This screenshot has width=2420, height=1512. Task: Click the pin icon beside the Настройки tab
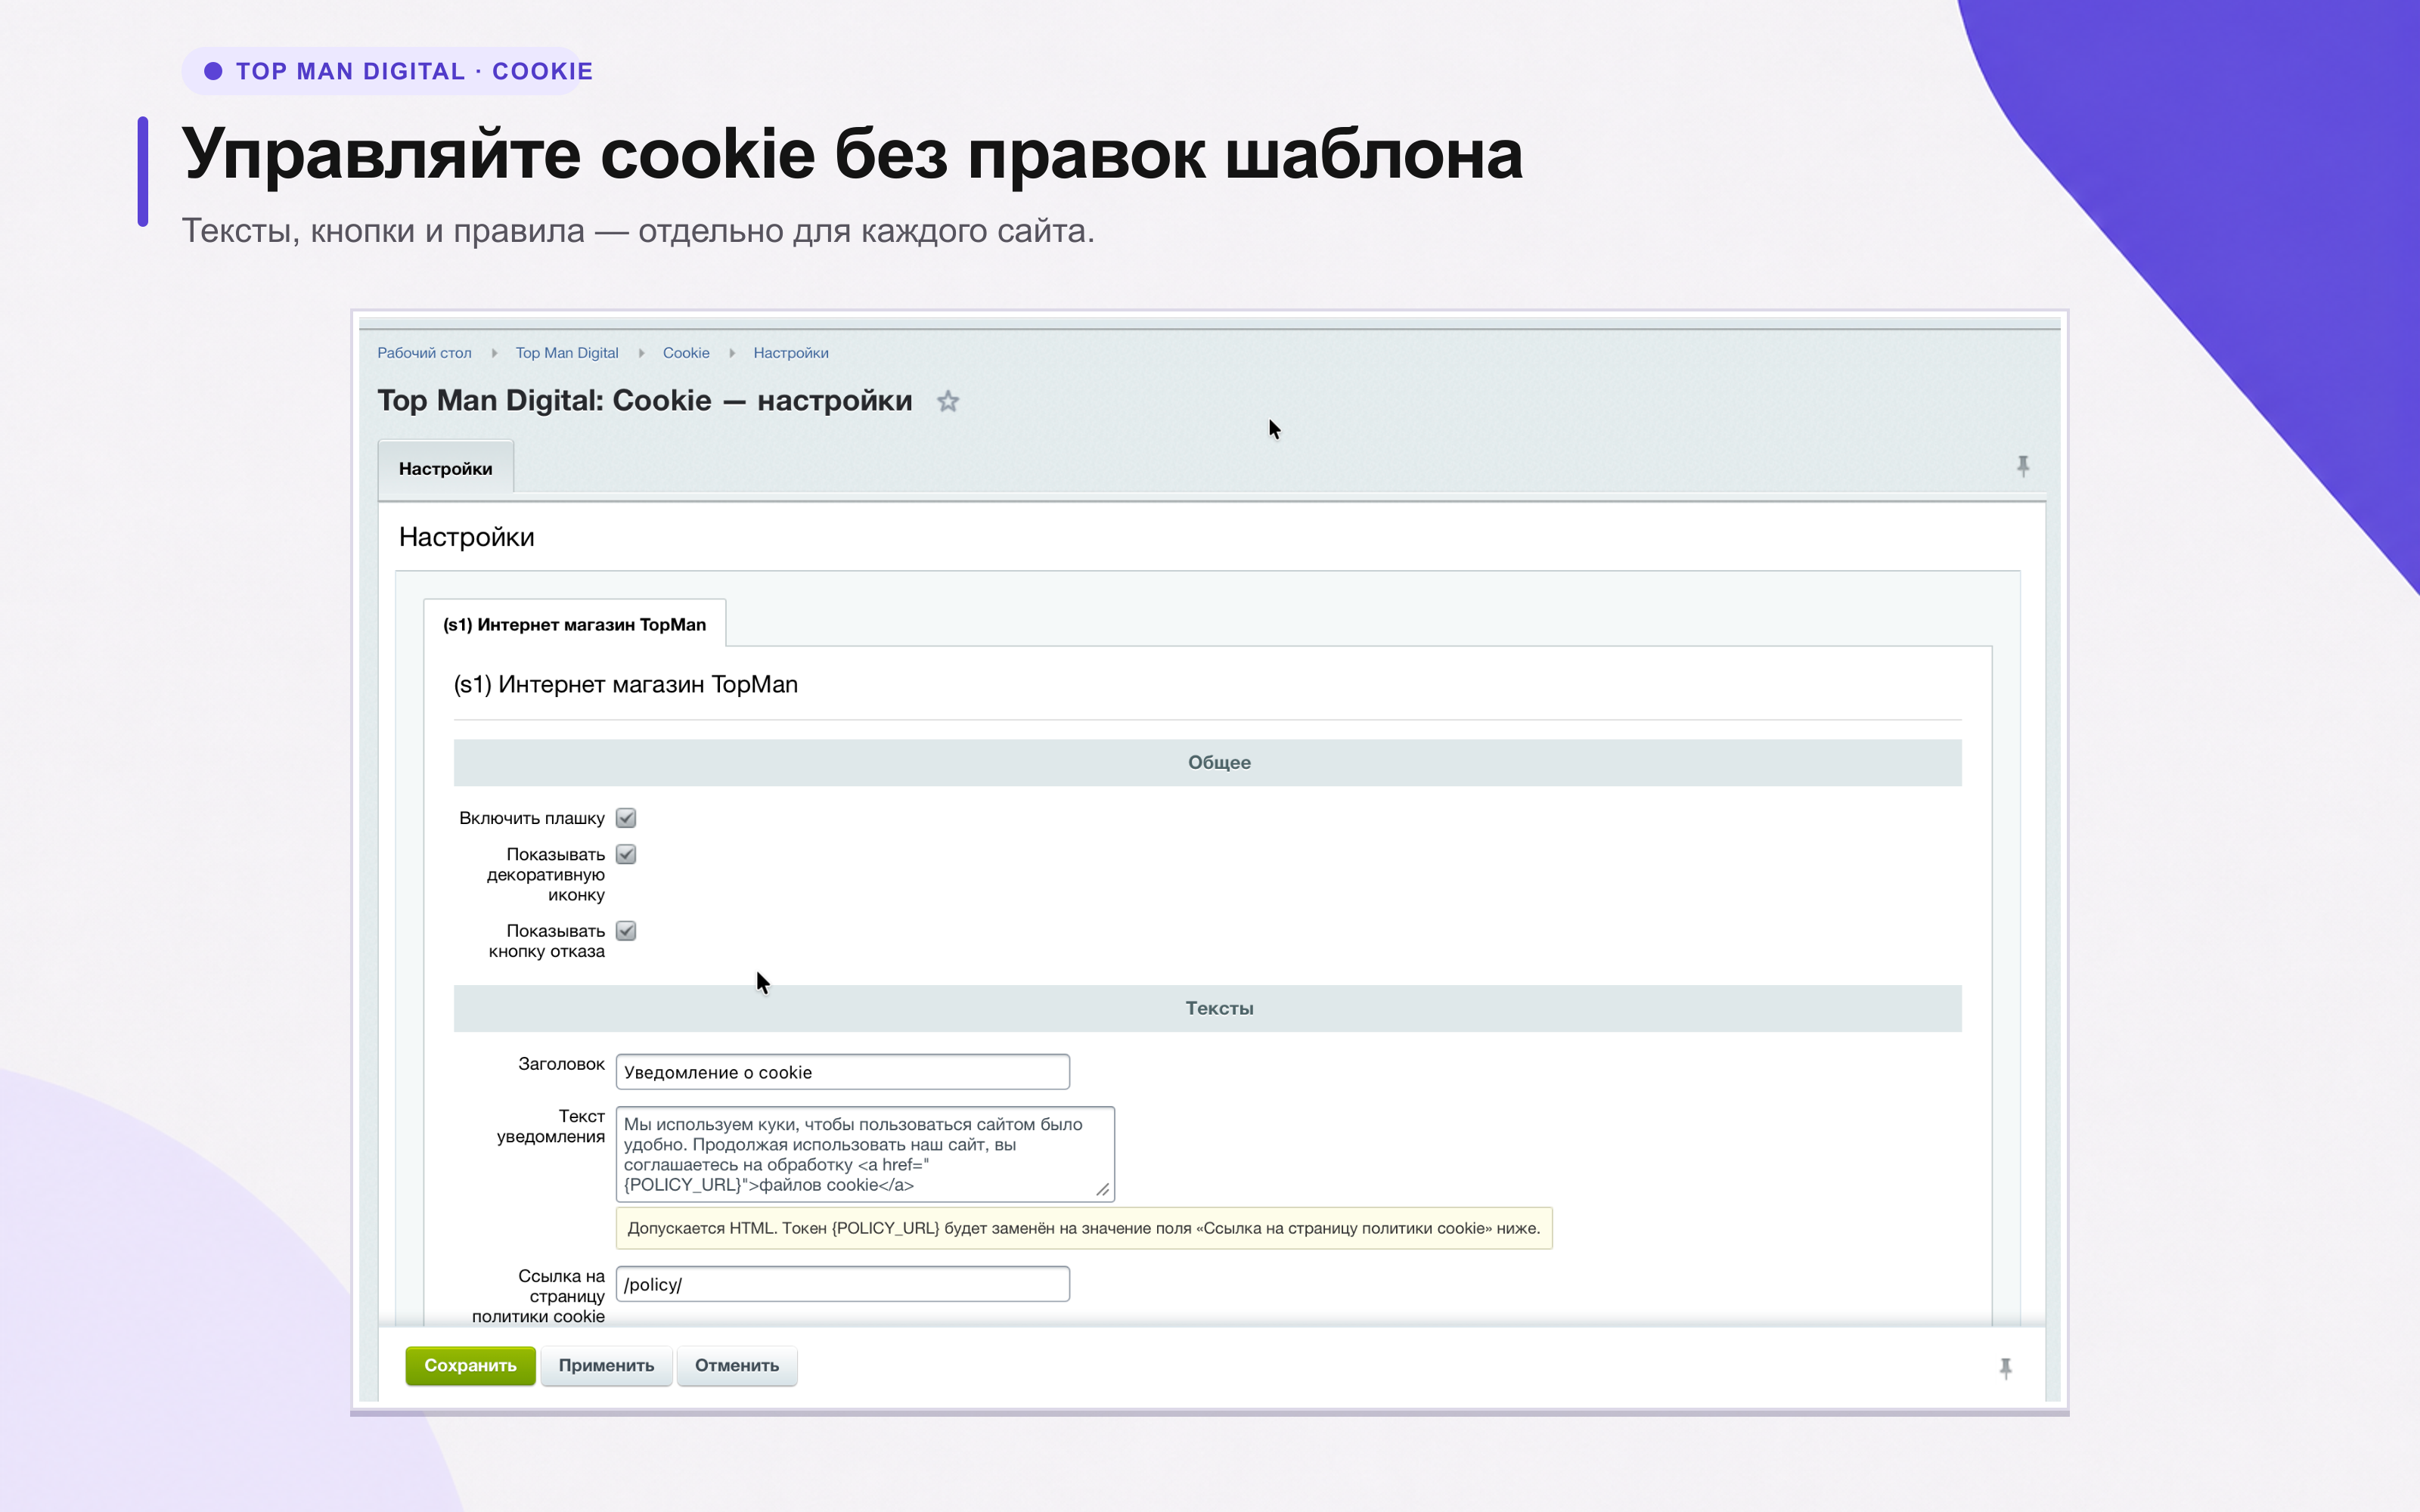point(2022,466)
